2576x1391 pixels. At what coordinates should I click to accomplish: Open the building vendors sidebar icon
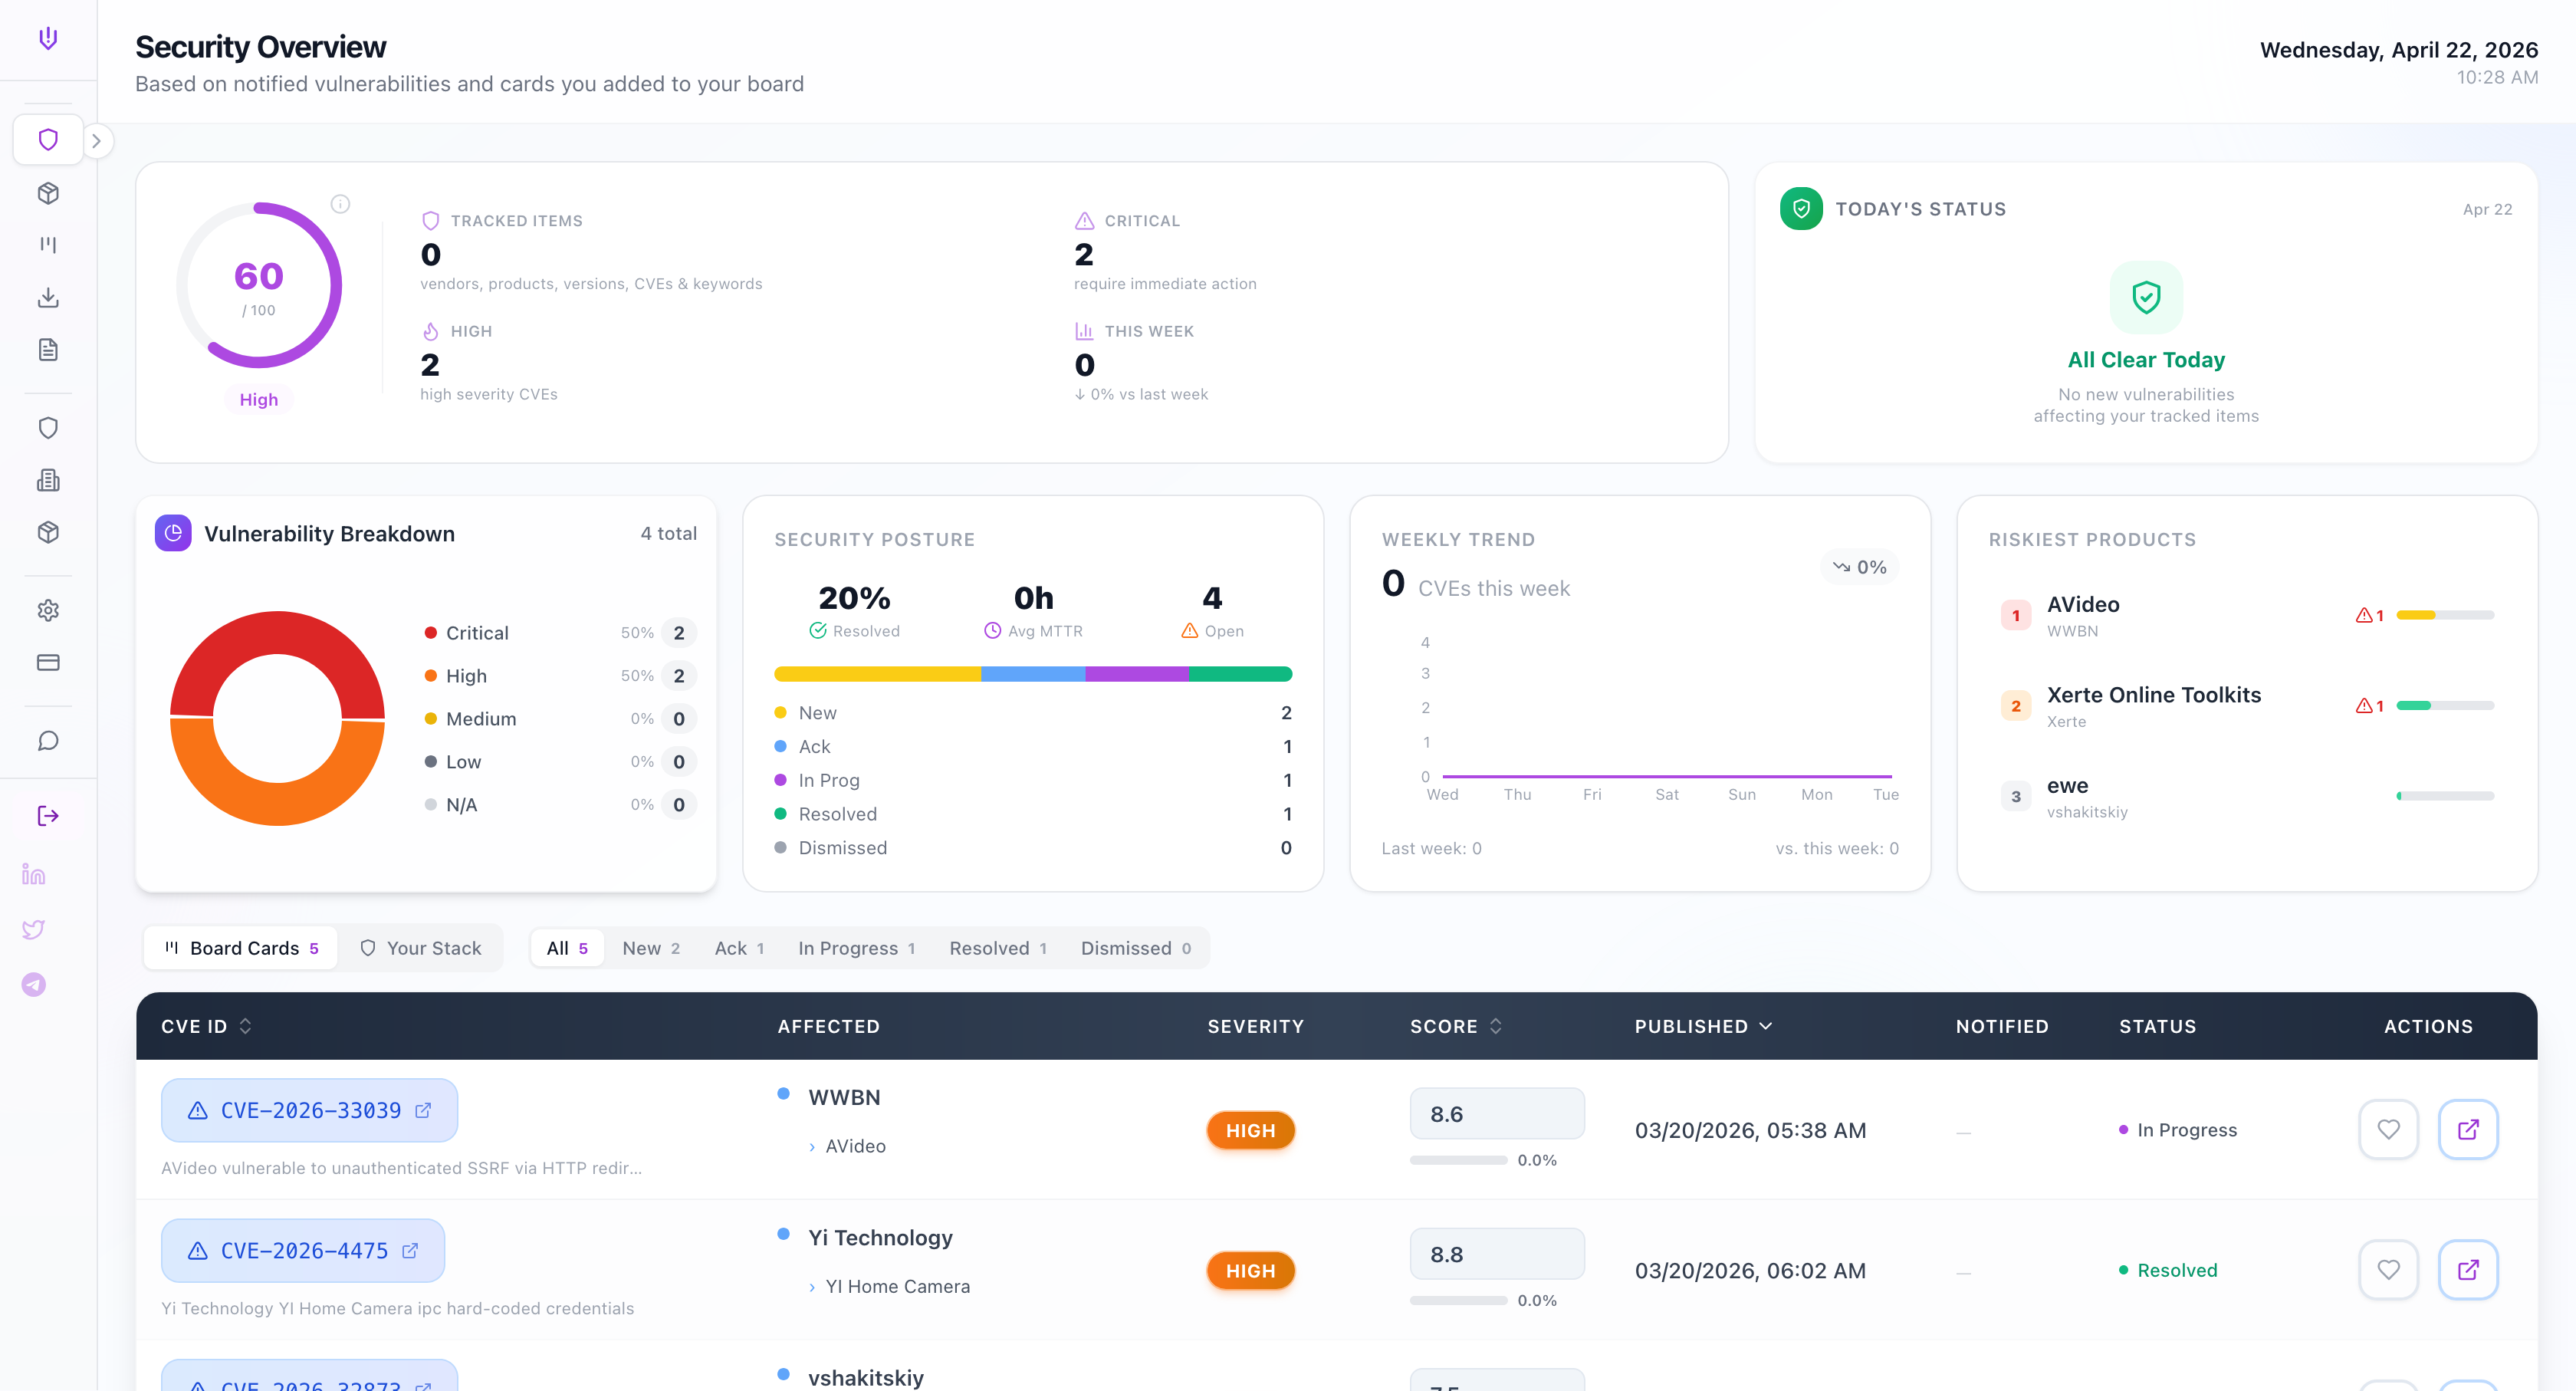point(48,481)
